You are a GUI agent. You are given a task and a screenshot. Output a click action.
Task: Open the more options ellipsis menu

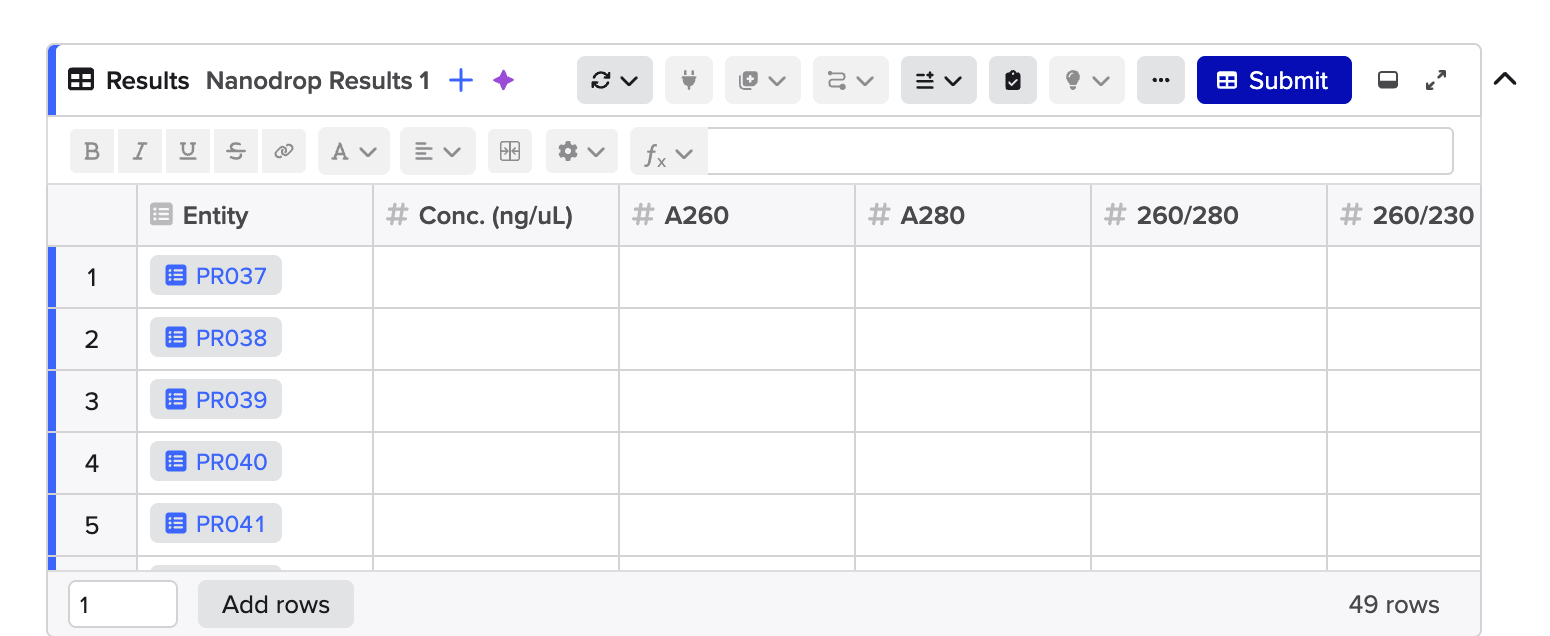1160,80
